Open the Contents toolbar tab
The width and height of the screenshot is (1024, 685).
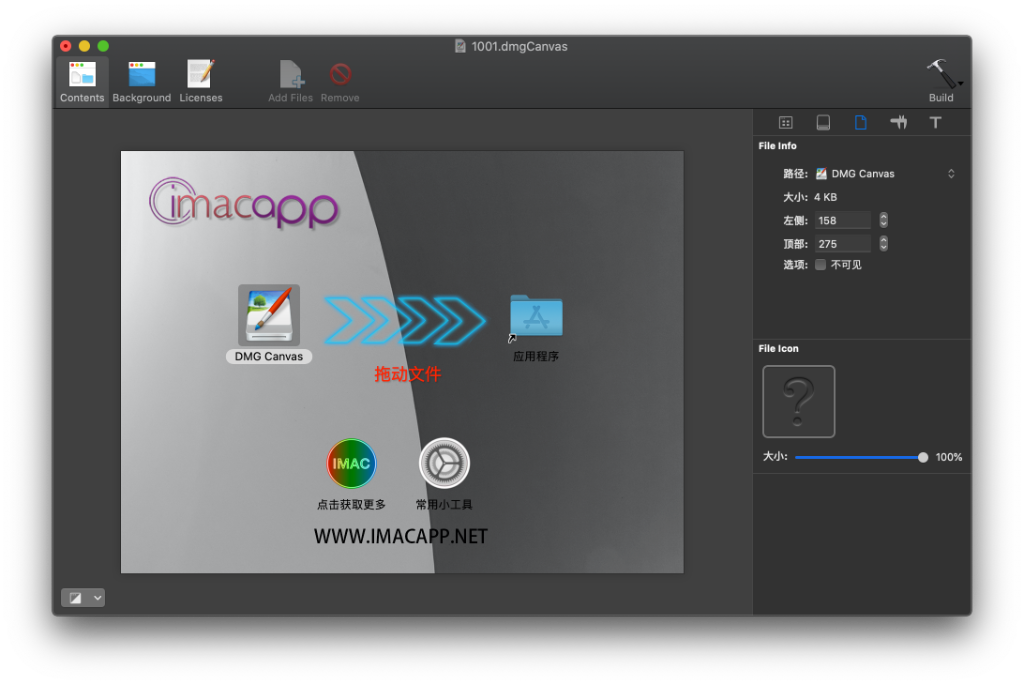(82, 82)
